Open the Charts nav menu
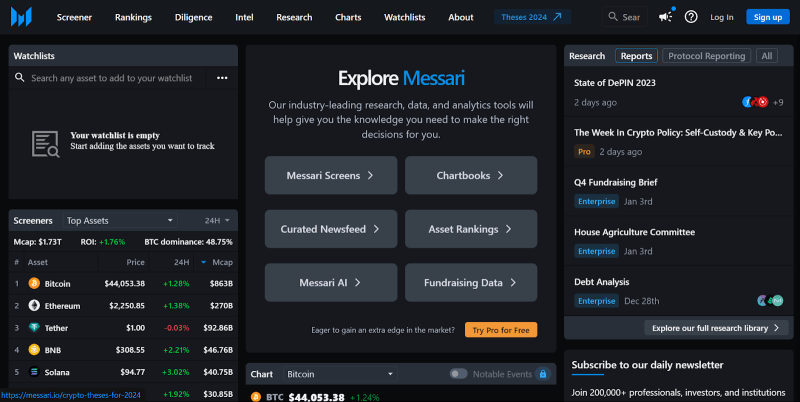 (348, 17)
